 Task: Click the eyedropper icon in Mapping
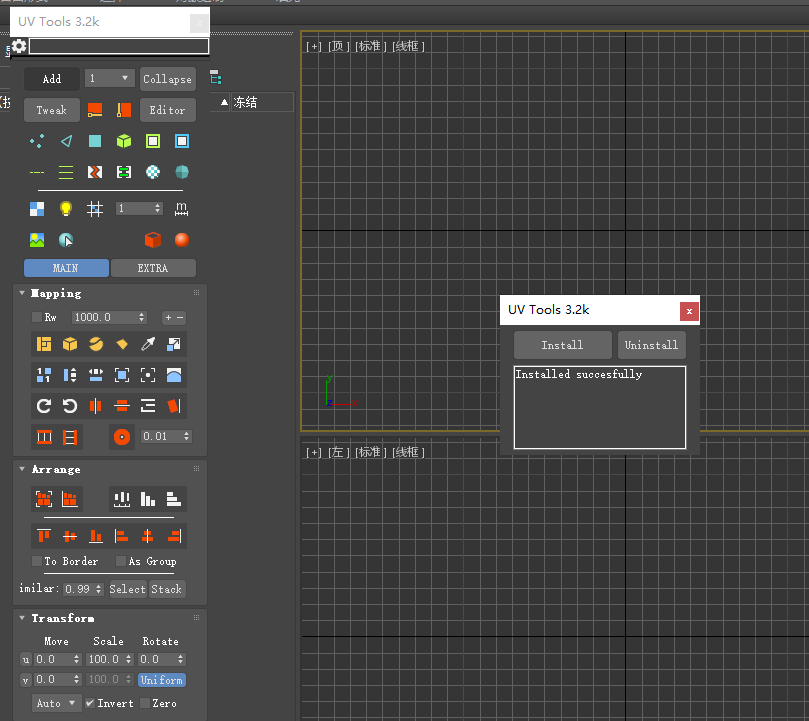tap(148, 344)
